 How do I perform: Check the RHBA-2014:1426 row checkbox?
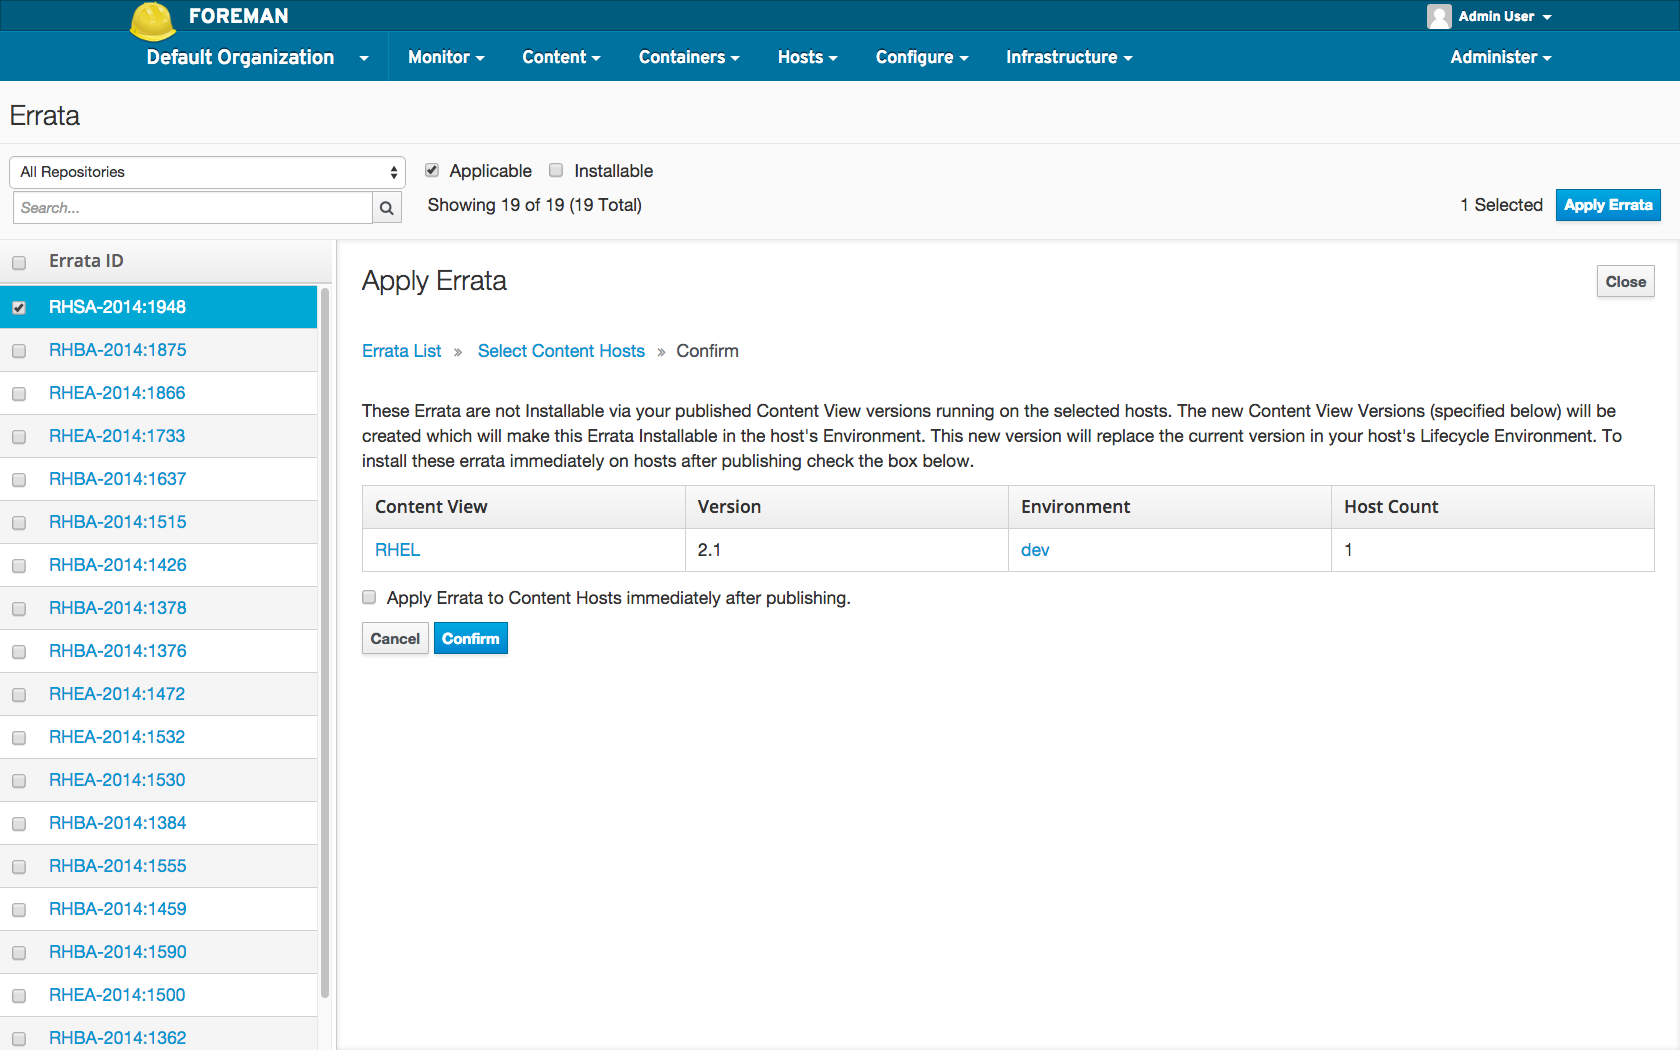19,566
